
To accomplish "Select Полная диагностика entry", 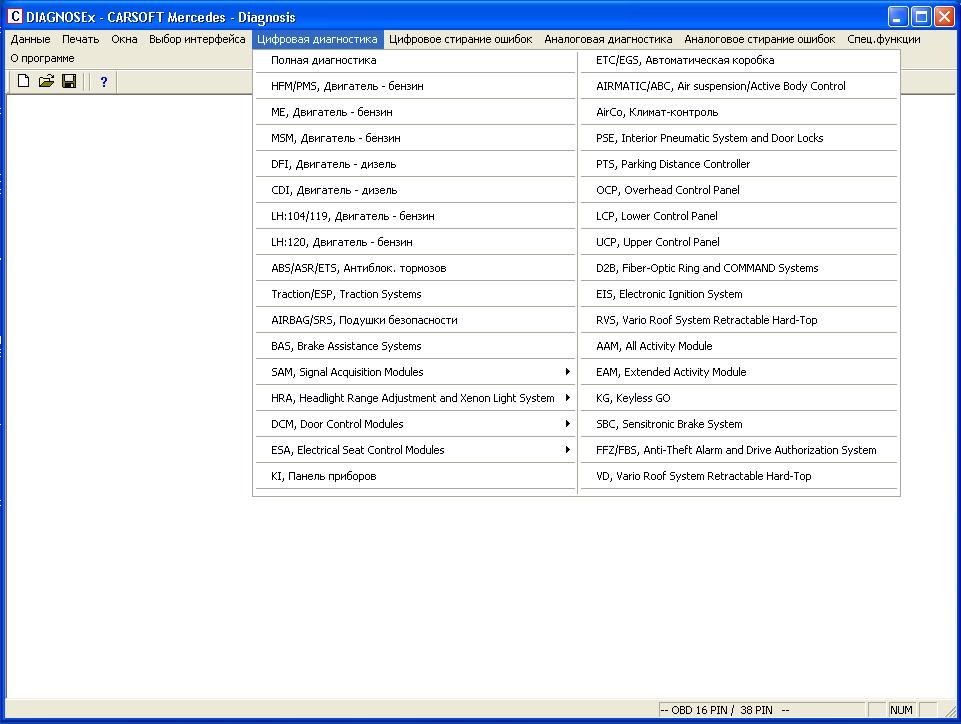I will [415, 60].
